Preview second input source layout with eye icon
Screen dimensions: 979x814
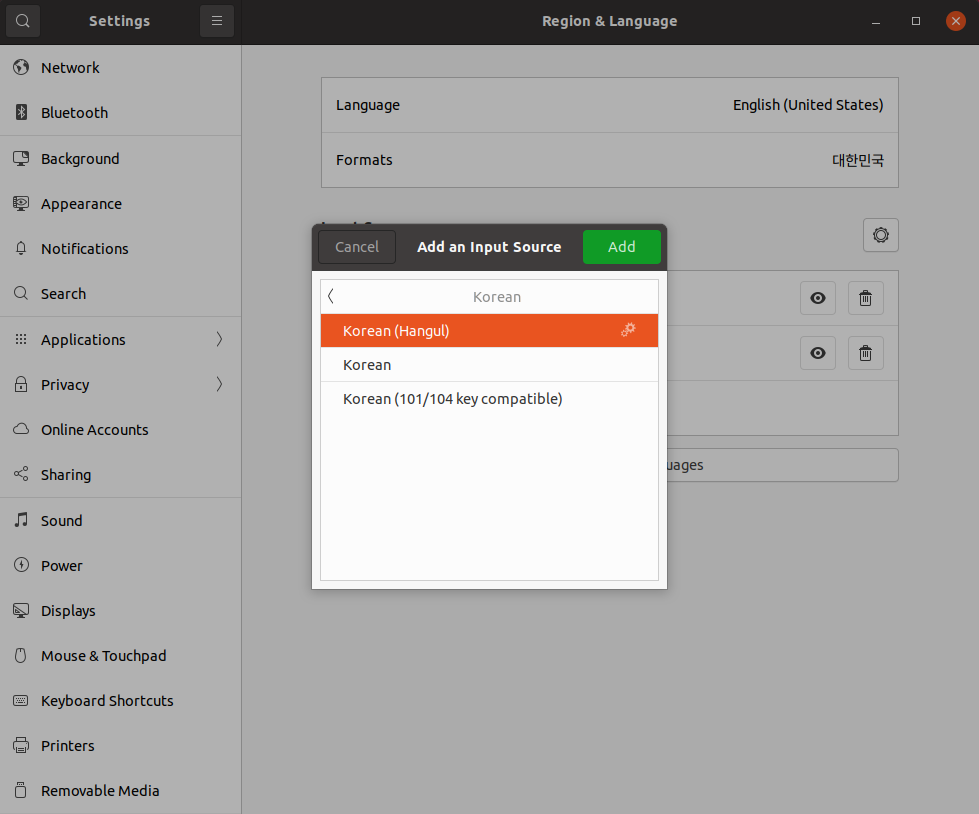click(817, 352)
